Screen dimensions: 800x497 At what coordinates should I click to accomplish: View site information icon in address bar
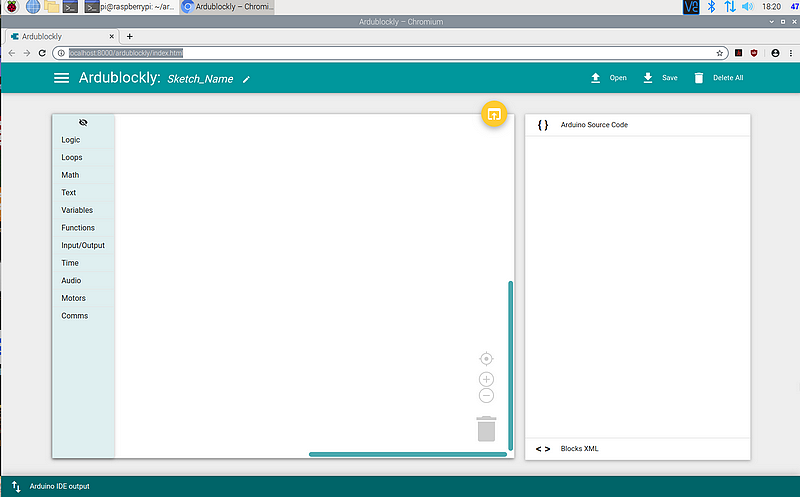(x=61, y=53)
